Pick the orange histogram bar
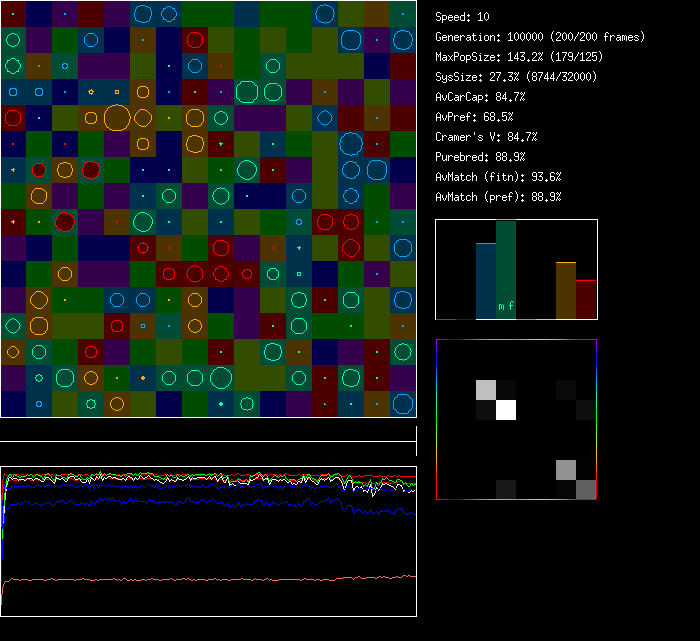 pos(566,290)
